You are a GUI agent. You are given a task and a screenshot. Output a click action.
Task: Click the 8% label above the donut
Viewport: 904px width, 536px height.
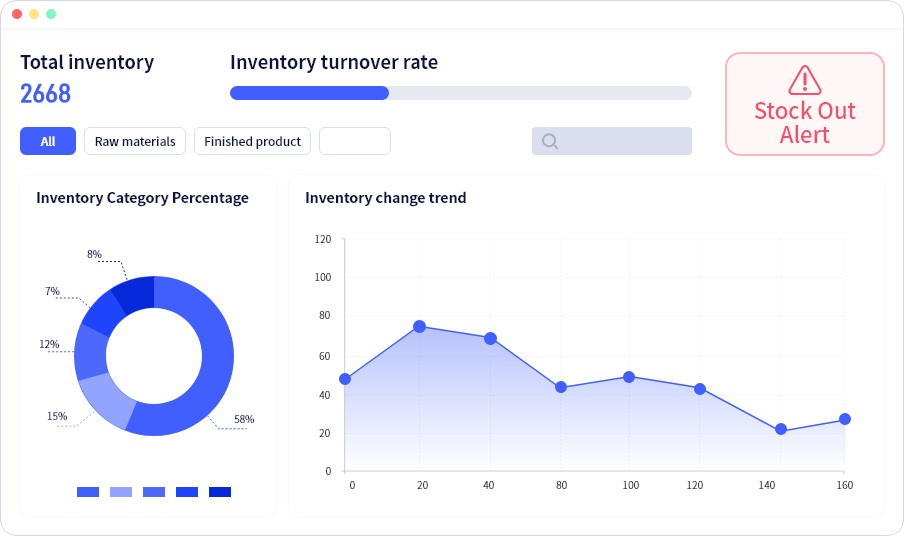pos(95,254)
